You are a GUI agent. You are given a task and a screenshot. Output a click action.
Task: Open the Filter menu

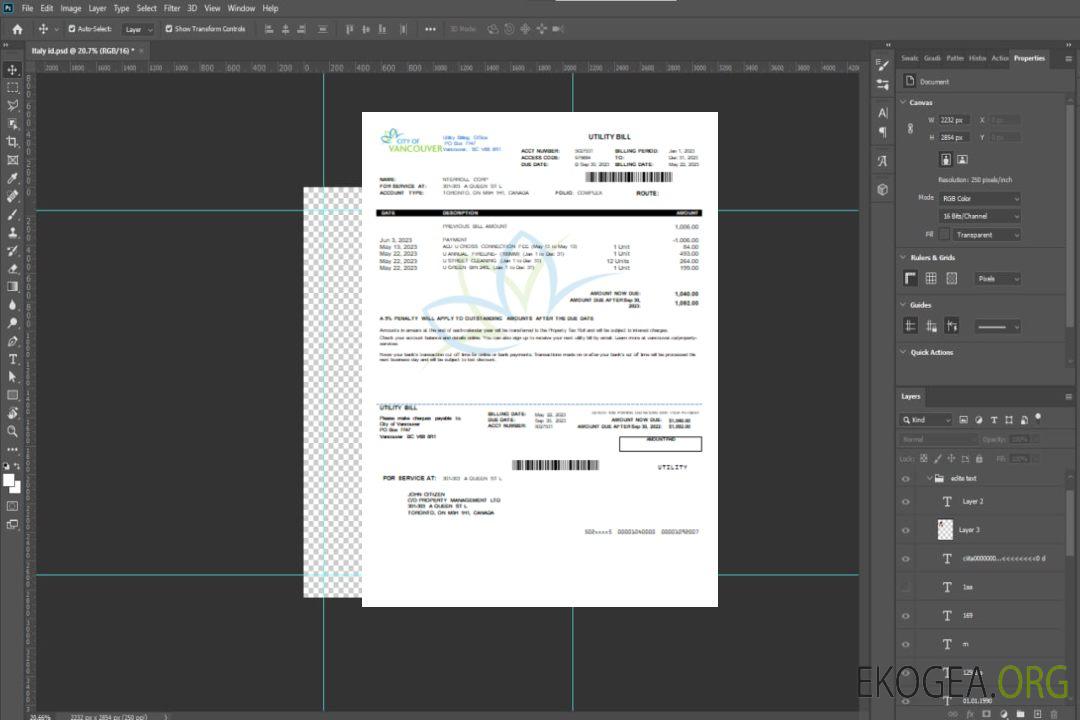pyautogui.click(x=172, y=8)
